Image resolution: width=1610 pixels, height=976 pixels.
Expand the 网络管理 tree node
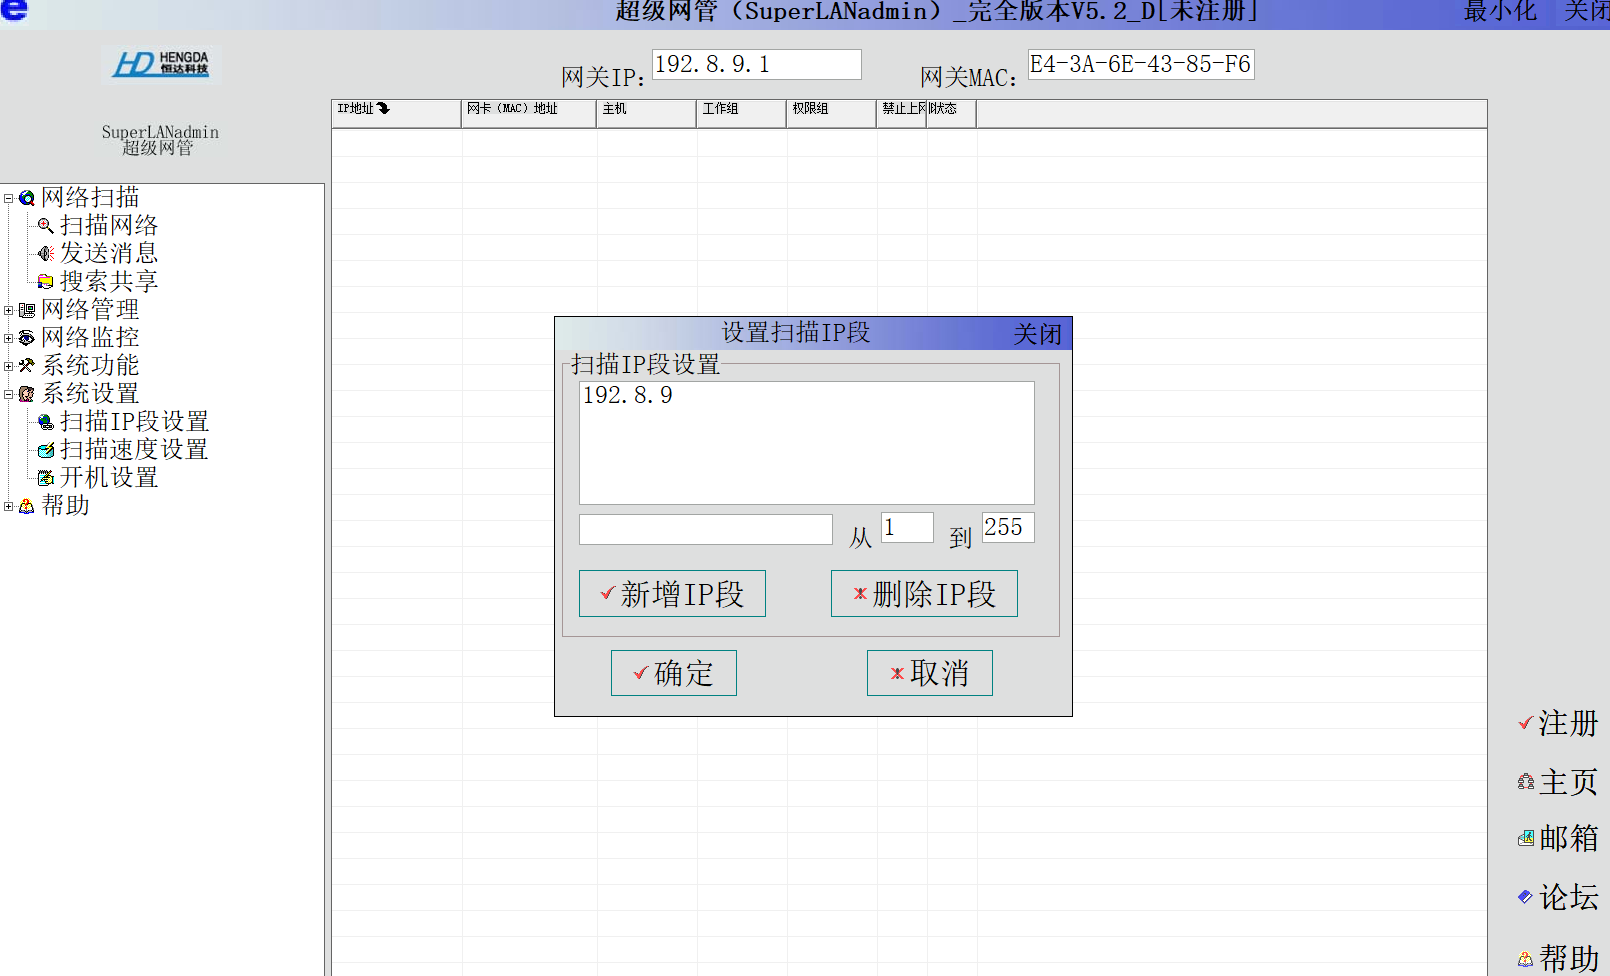(x=9, y=310)
